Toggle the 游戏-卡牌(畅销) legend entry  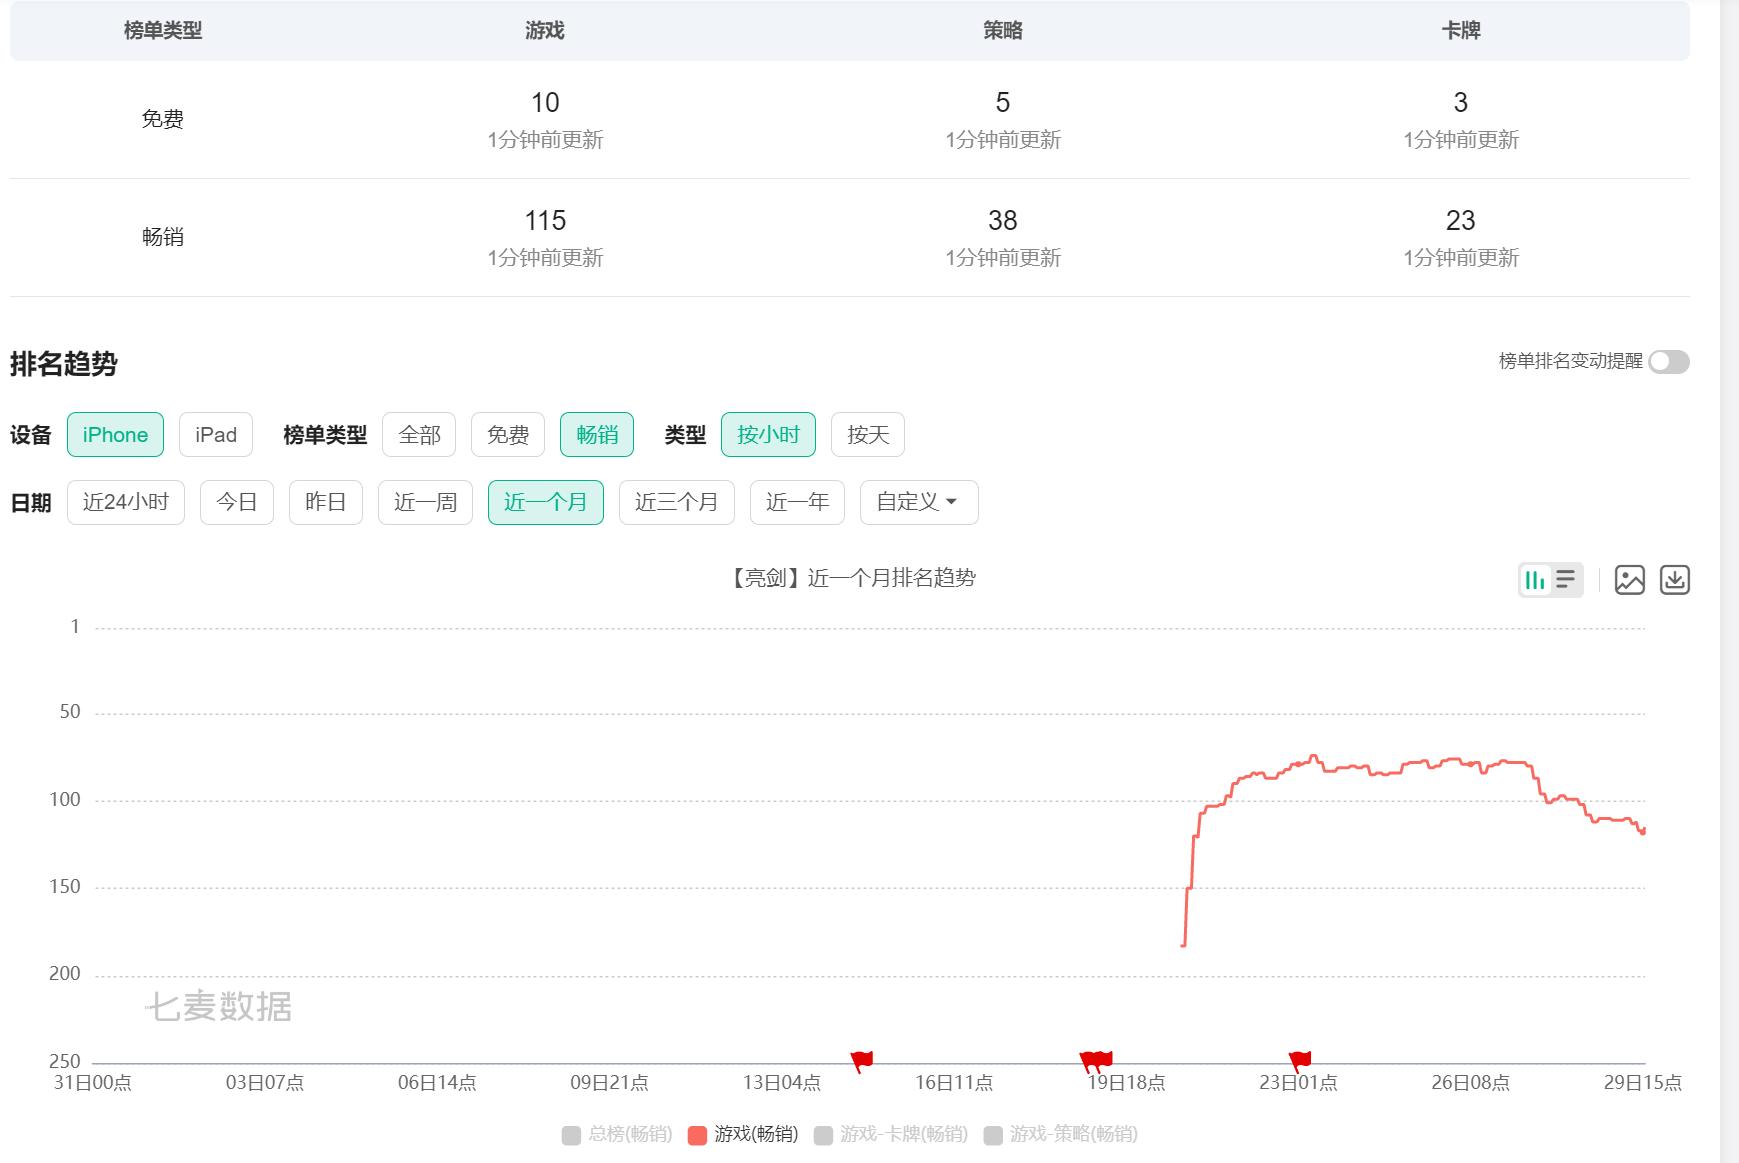coord(895,1134)
